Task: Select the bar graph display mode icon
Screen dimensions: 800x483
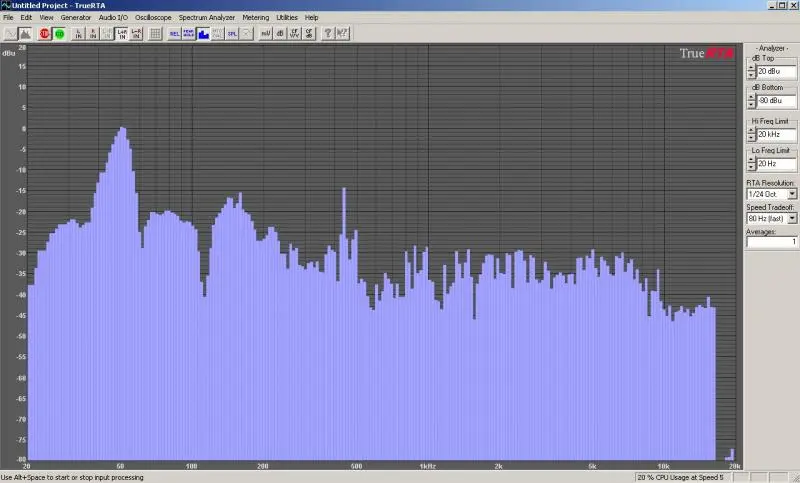Action: click(203, 33)
